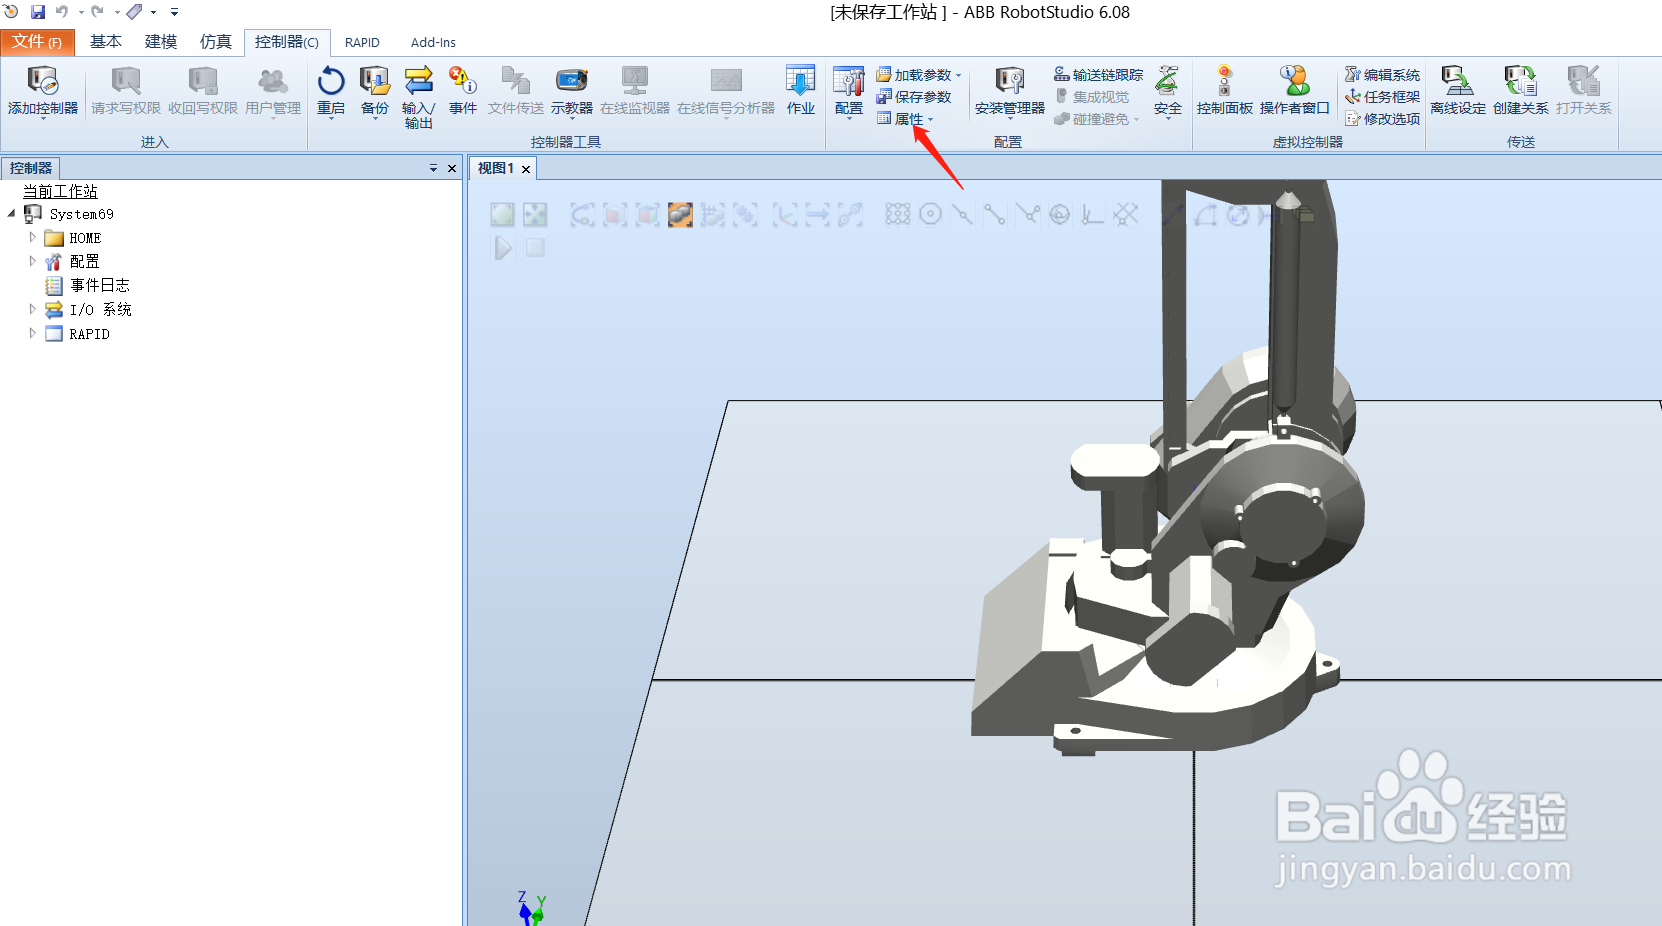Expand the RAPID tree node
Screen dimensions: 1662x926
(32, 333)
